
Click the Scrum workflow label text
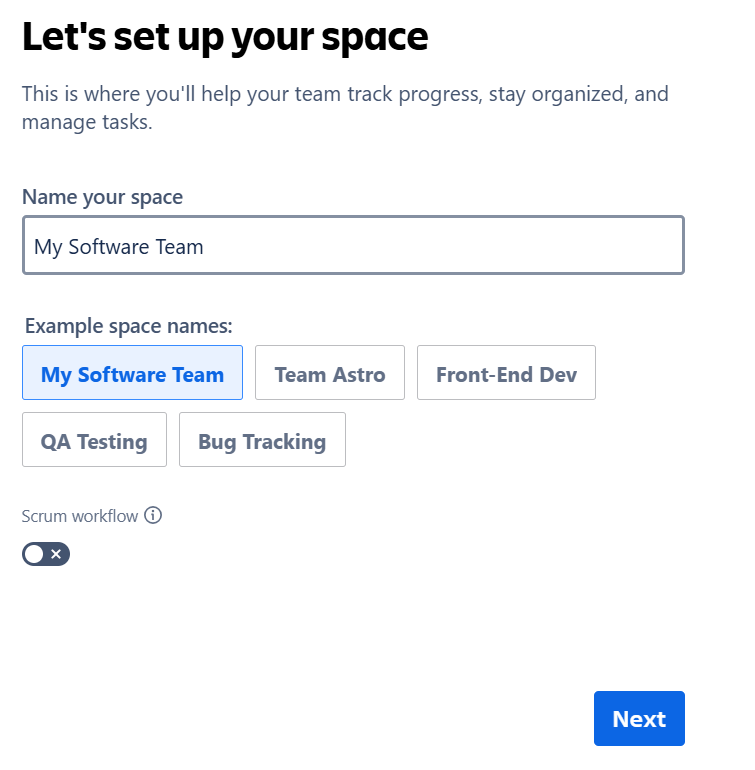coord(79,516)
